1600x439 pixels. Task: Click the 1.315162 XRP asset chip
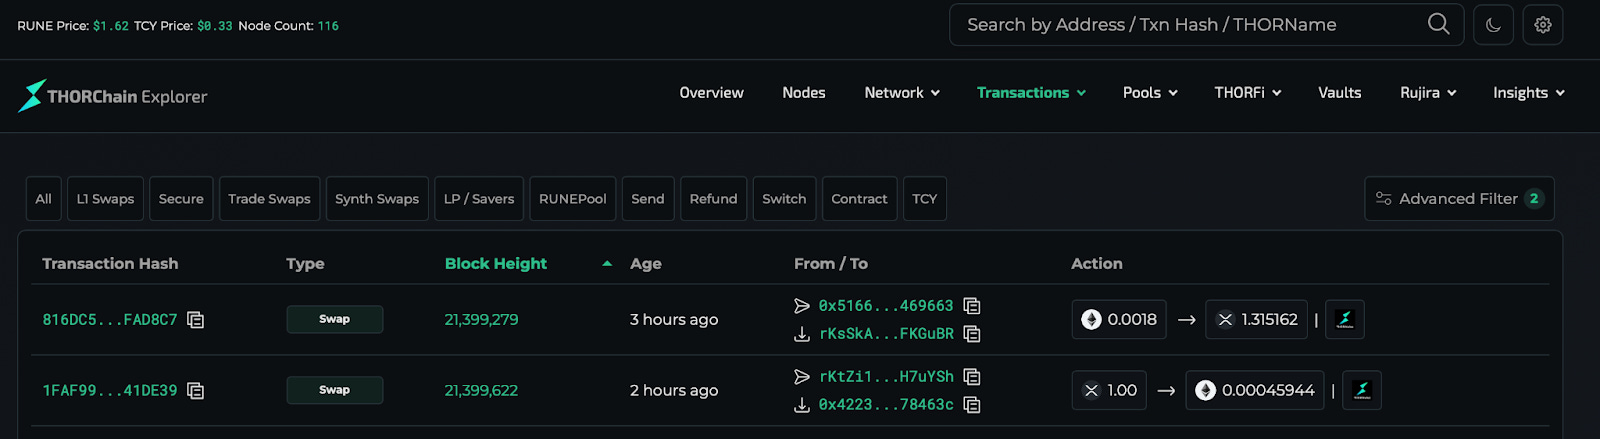click(1257, 320)
